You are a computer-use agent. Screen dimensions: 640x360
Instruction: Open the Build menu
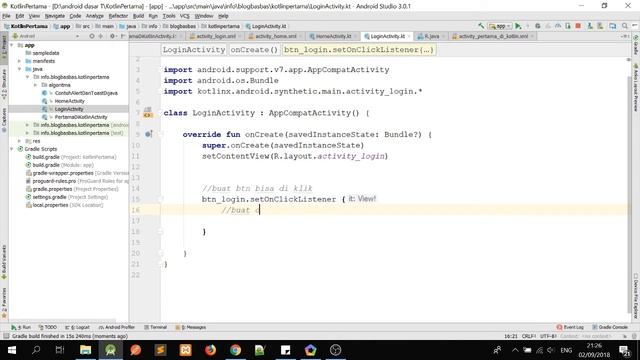coord(138,16)
